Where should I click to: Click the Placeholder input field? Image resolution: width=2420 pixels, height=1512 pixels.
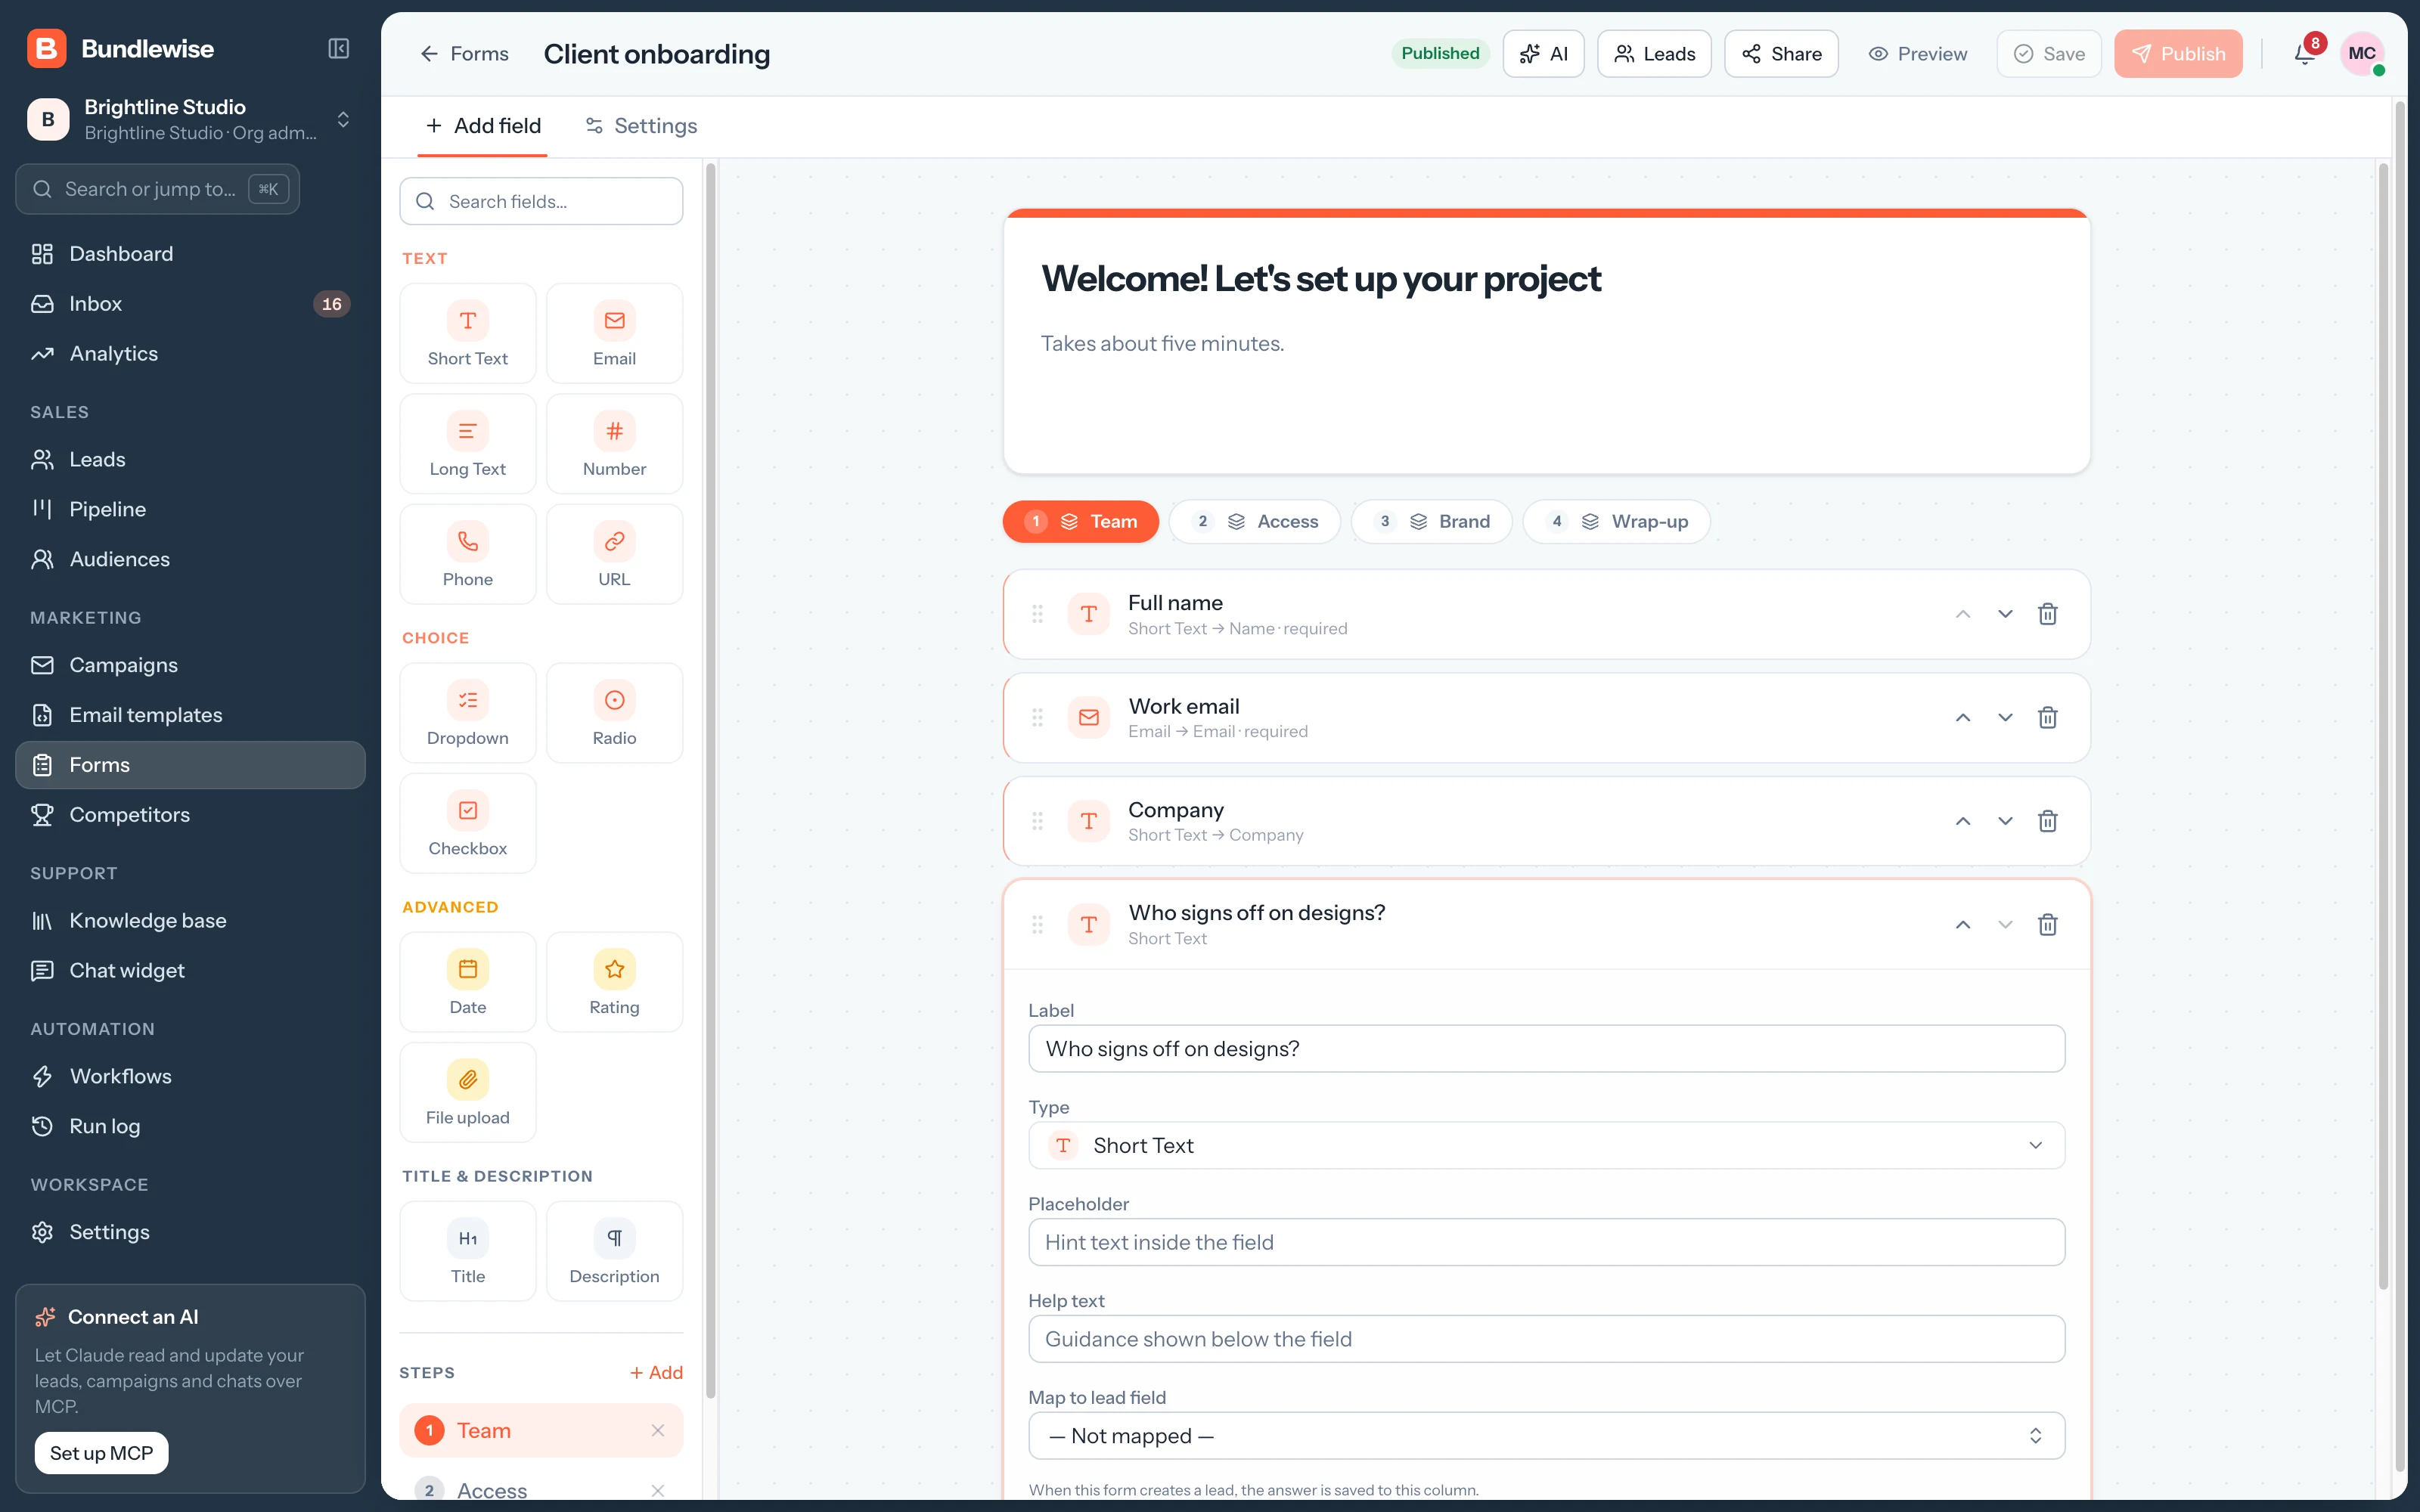pyautogui.click(x=1546, y=1242)
